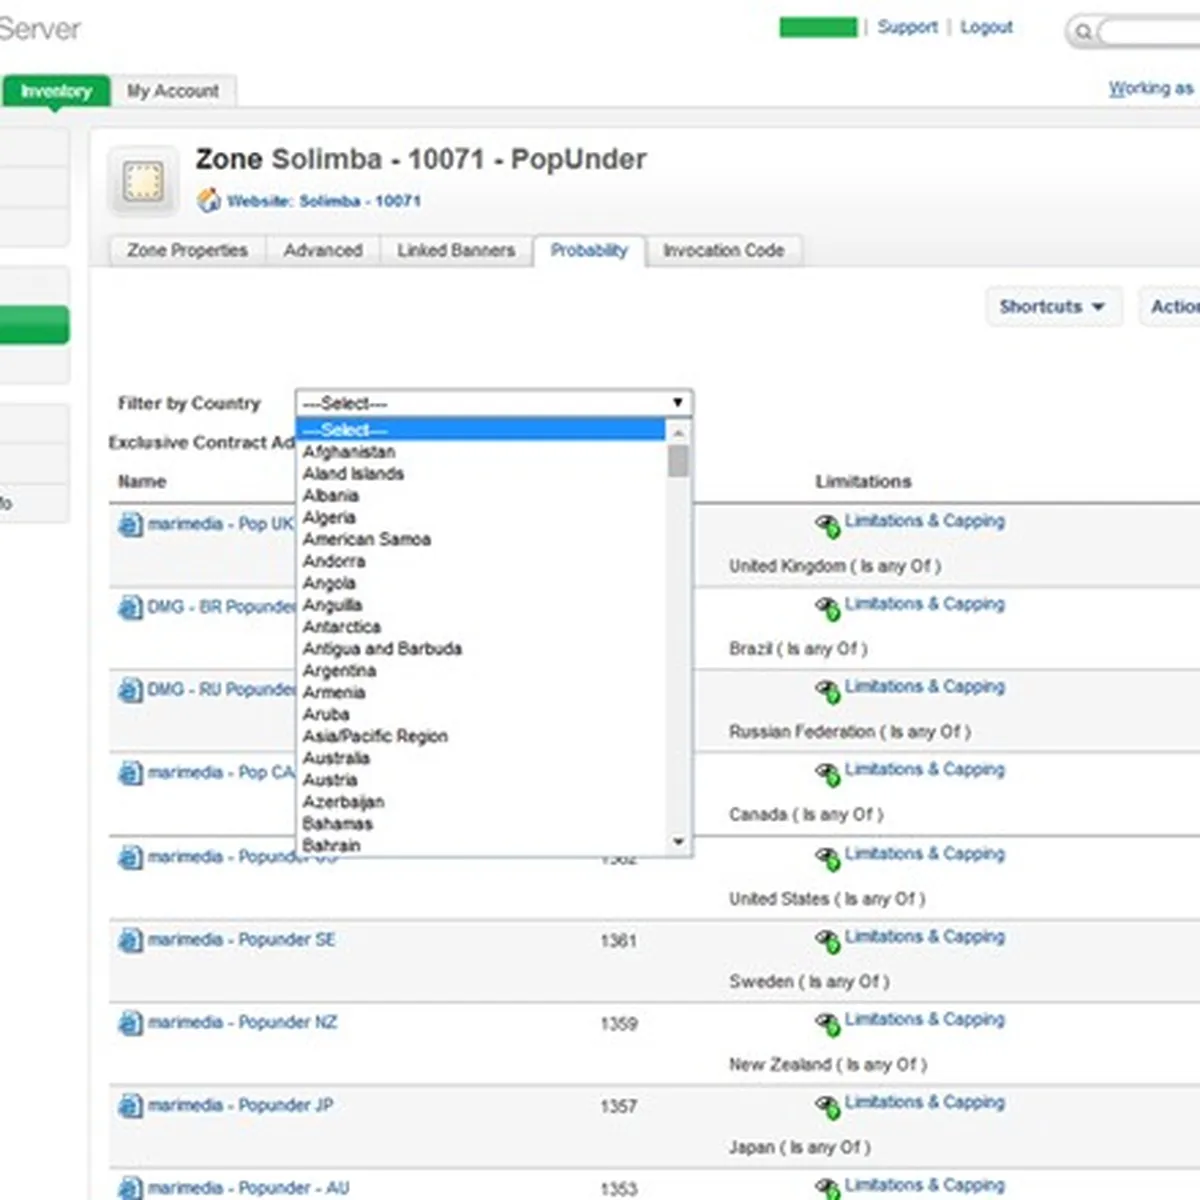
Task: Switch to the Linked Banners tab
Action: (456, 250)
